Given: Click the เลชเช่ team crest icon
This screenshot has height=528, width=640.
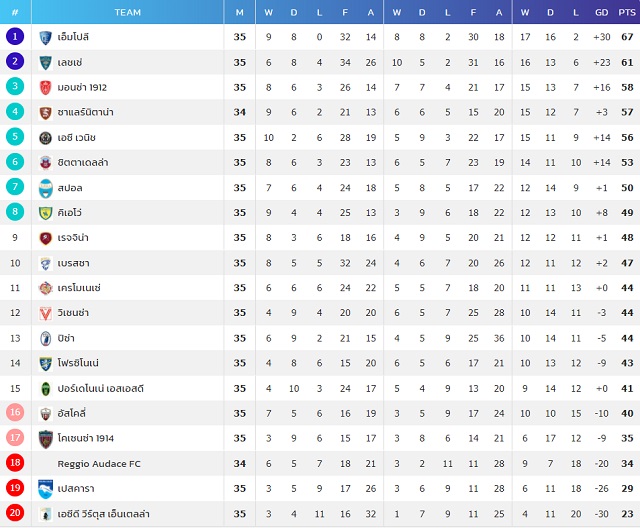Looking at the screenshot, I should [45, 63].
